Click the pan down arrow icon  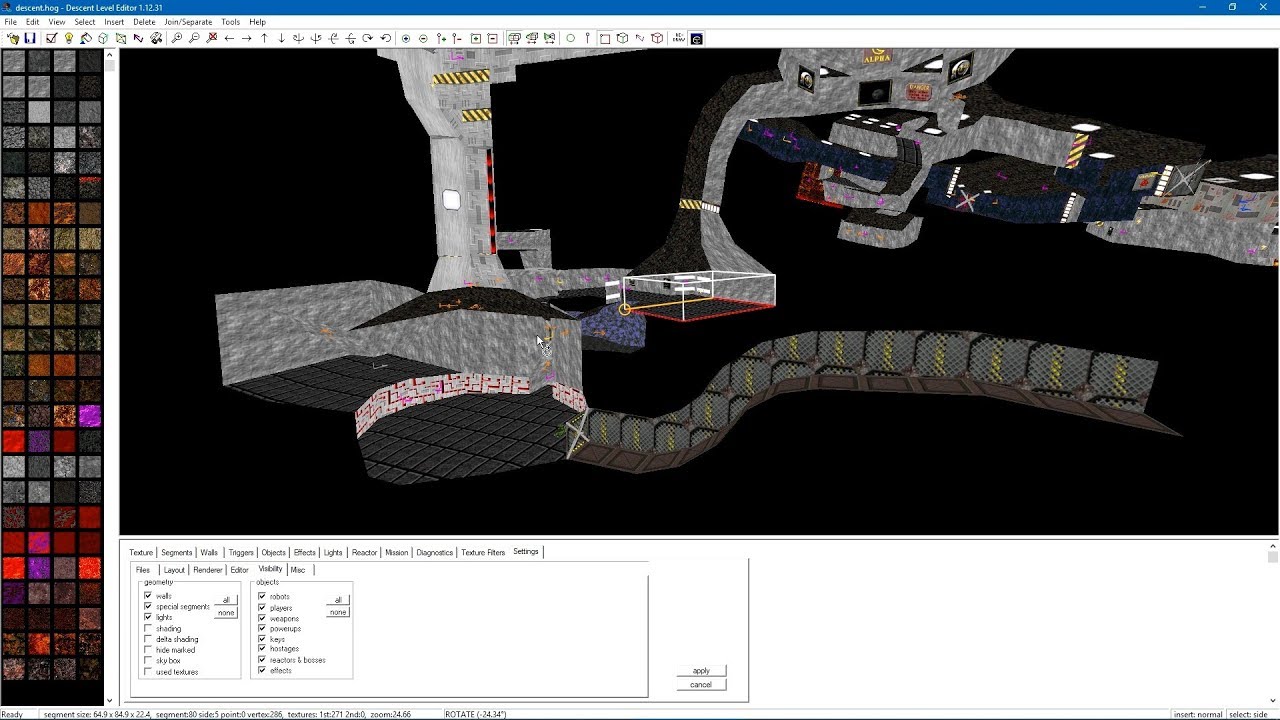tap(281, 38)
